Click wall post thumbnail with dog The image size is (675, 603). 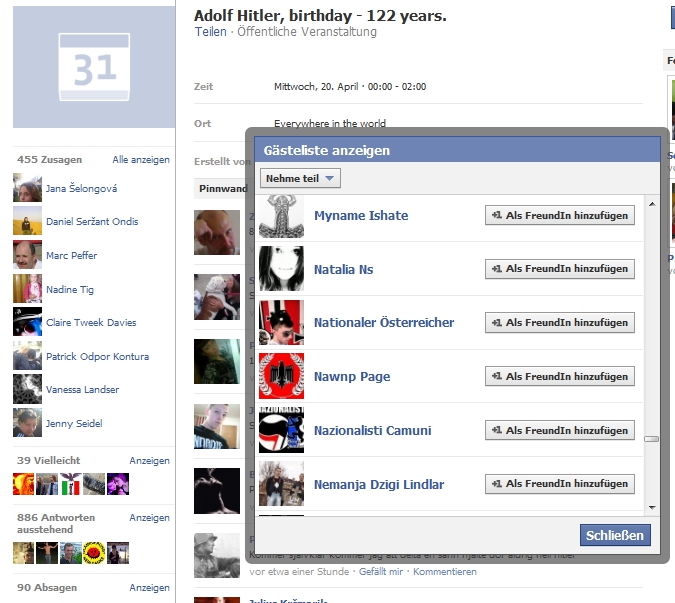217,297
